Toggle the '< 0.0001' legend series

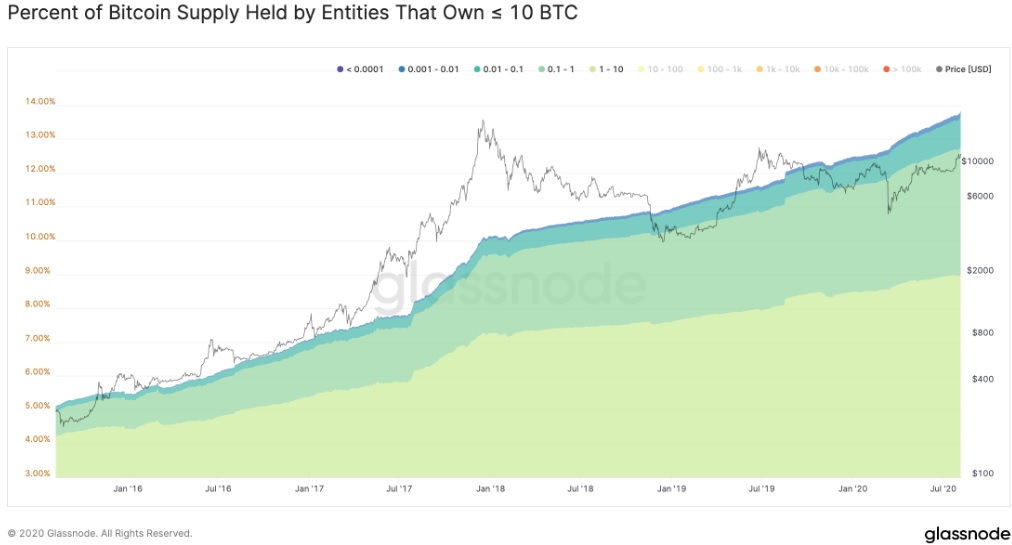pyautogui.click(x=357, y=69)
